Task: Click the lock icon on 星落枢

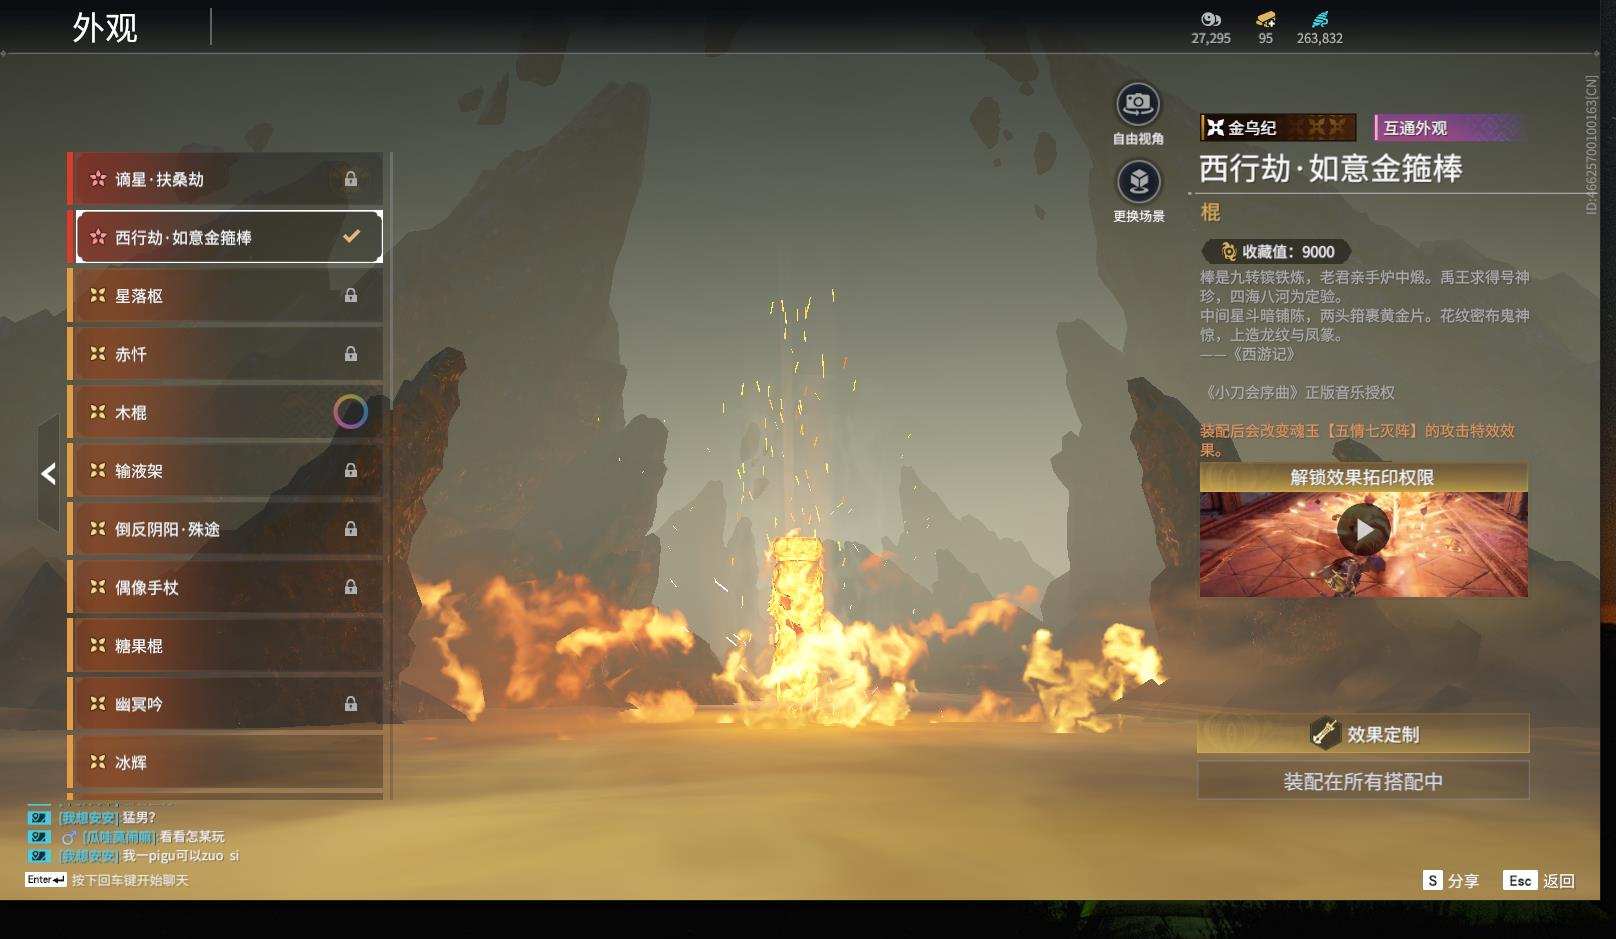Action: click(x=351, y=296)
